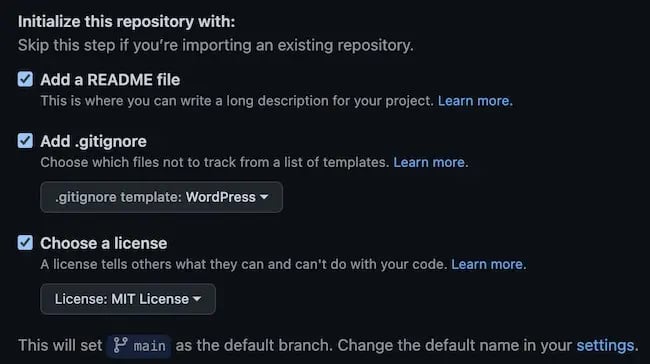
Task: Open Learn more link about README
Action: tap(475, 101)
